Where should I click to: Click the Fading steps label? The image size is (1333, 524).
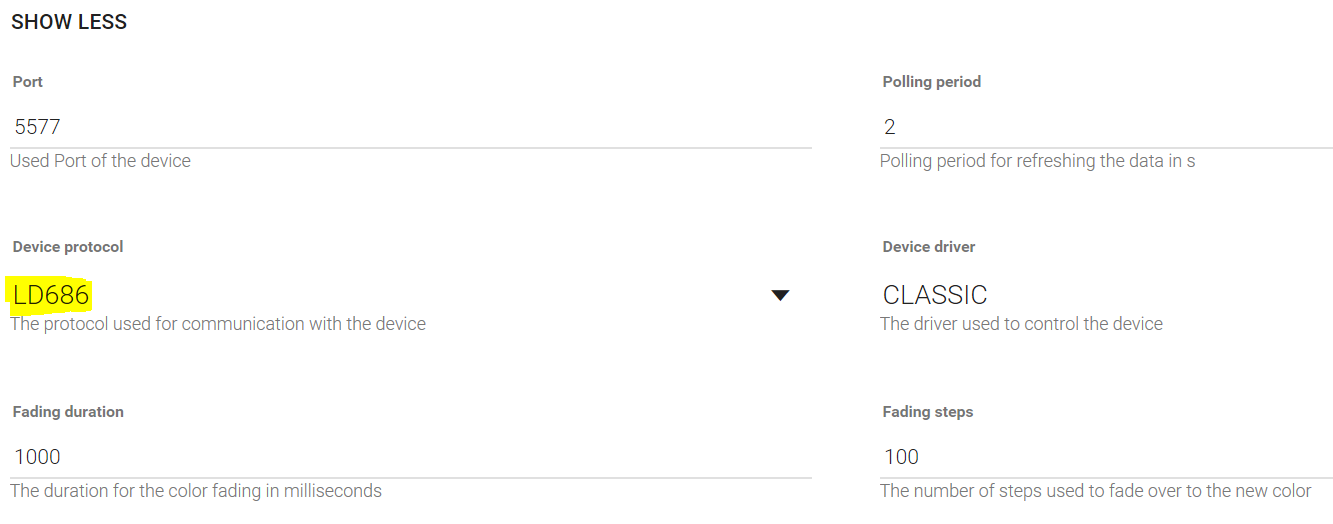(927, 412)
